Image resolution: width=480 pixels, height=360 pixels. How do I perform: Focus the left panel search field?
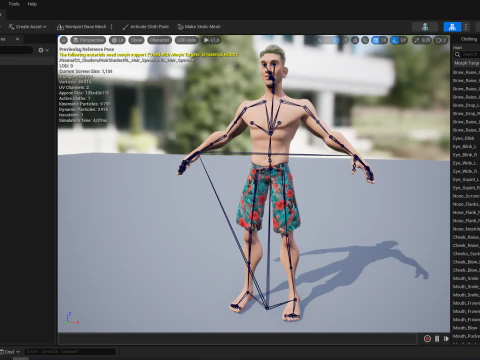pos(16,50)
